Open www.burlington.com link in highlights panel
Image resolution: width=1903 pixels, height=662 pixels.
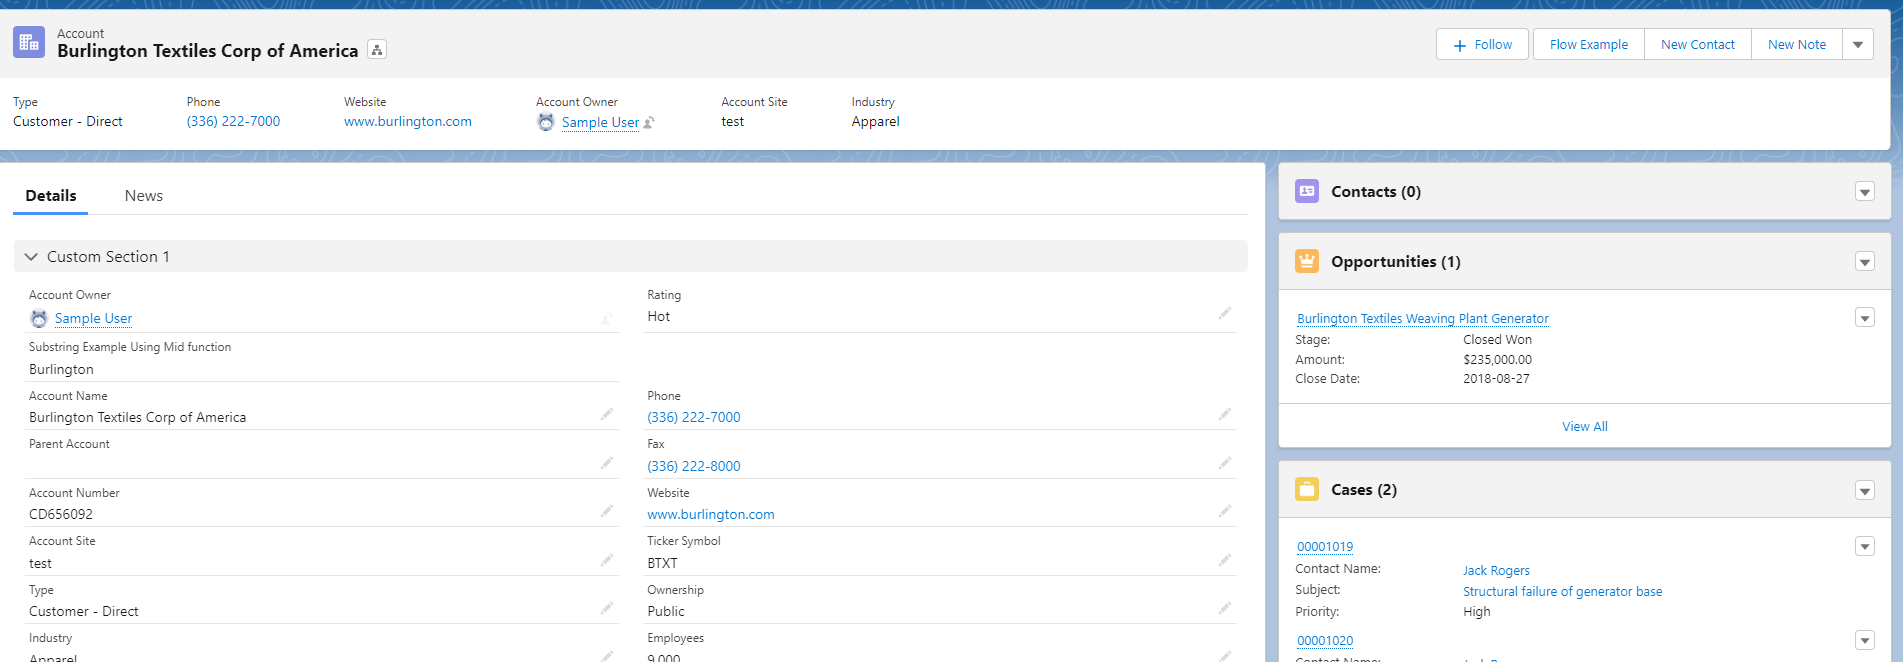(408, 121)
